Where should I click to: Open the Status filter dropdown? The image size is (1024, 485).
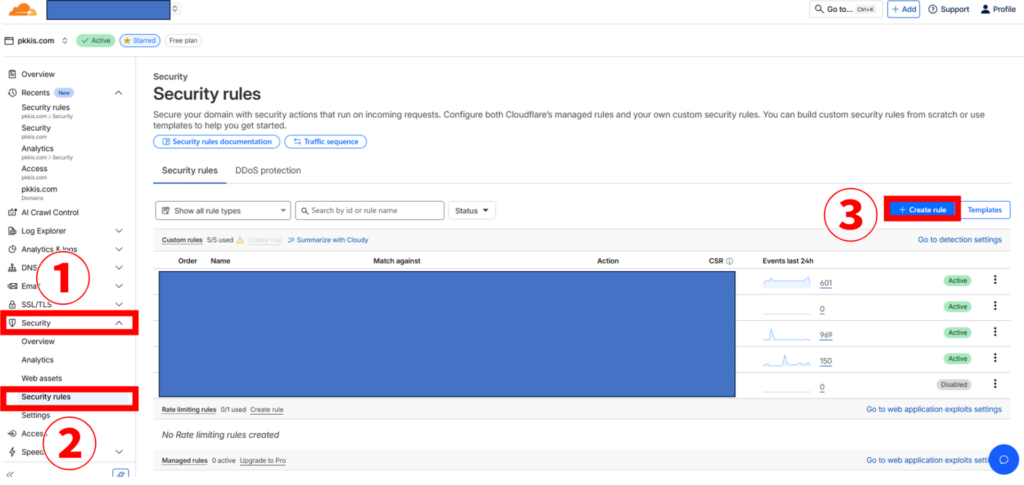point(472,211)
